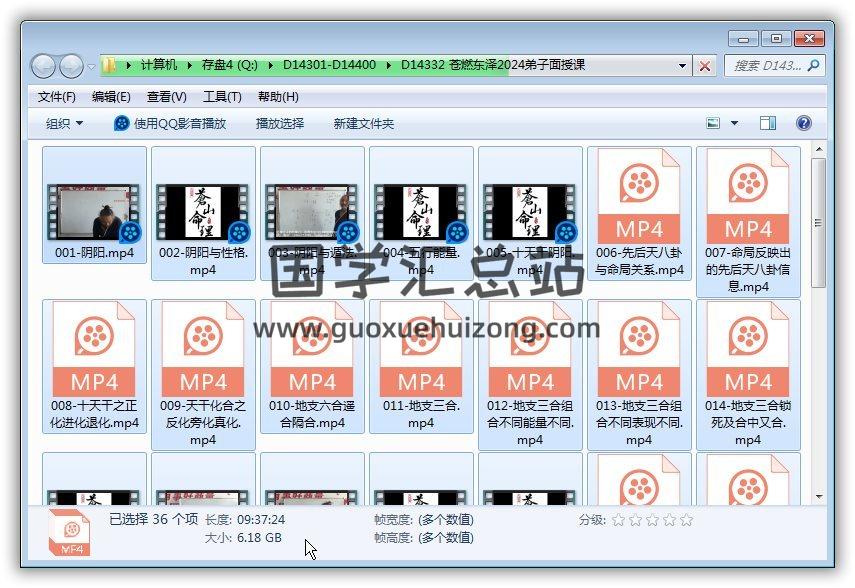Click the 008-十天干之正化进化退化.mp4 file name

click(x=94, y=414)
